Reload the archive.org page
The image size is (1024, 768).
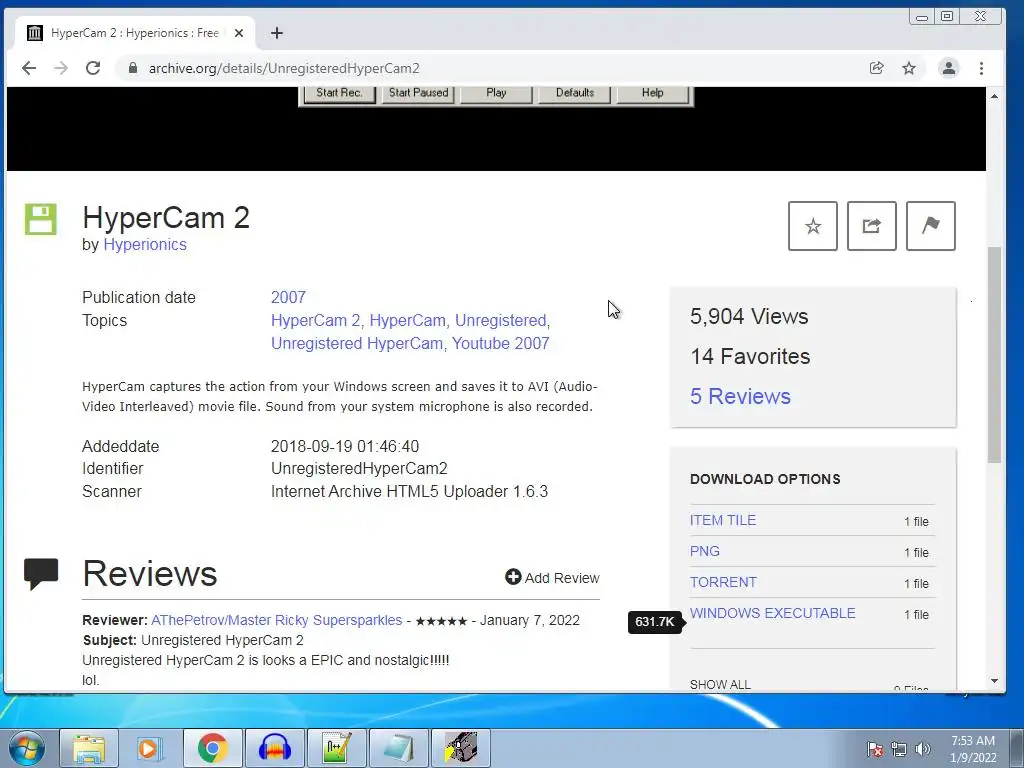click(93, 68)
